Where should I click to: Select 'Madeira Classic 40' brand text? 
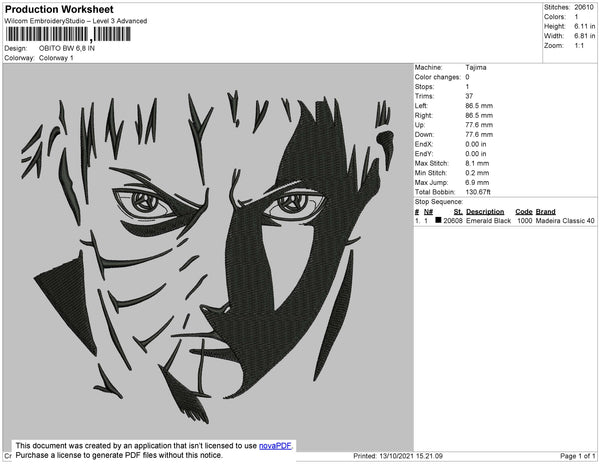[565, 221]
